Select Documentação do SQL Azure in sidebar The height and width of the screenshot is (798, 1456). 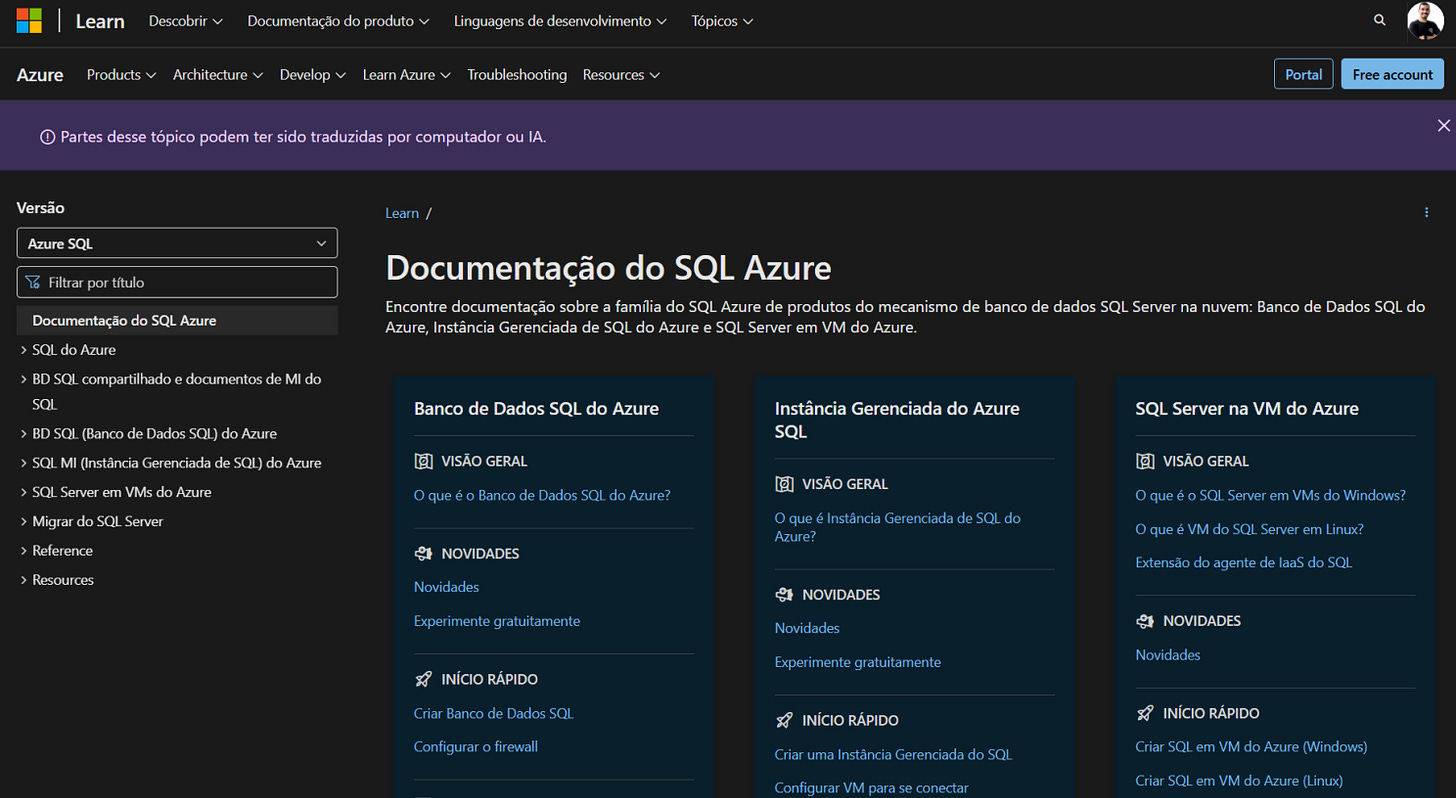point(177,321)
